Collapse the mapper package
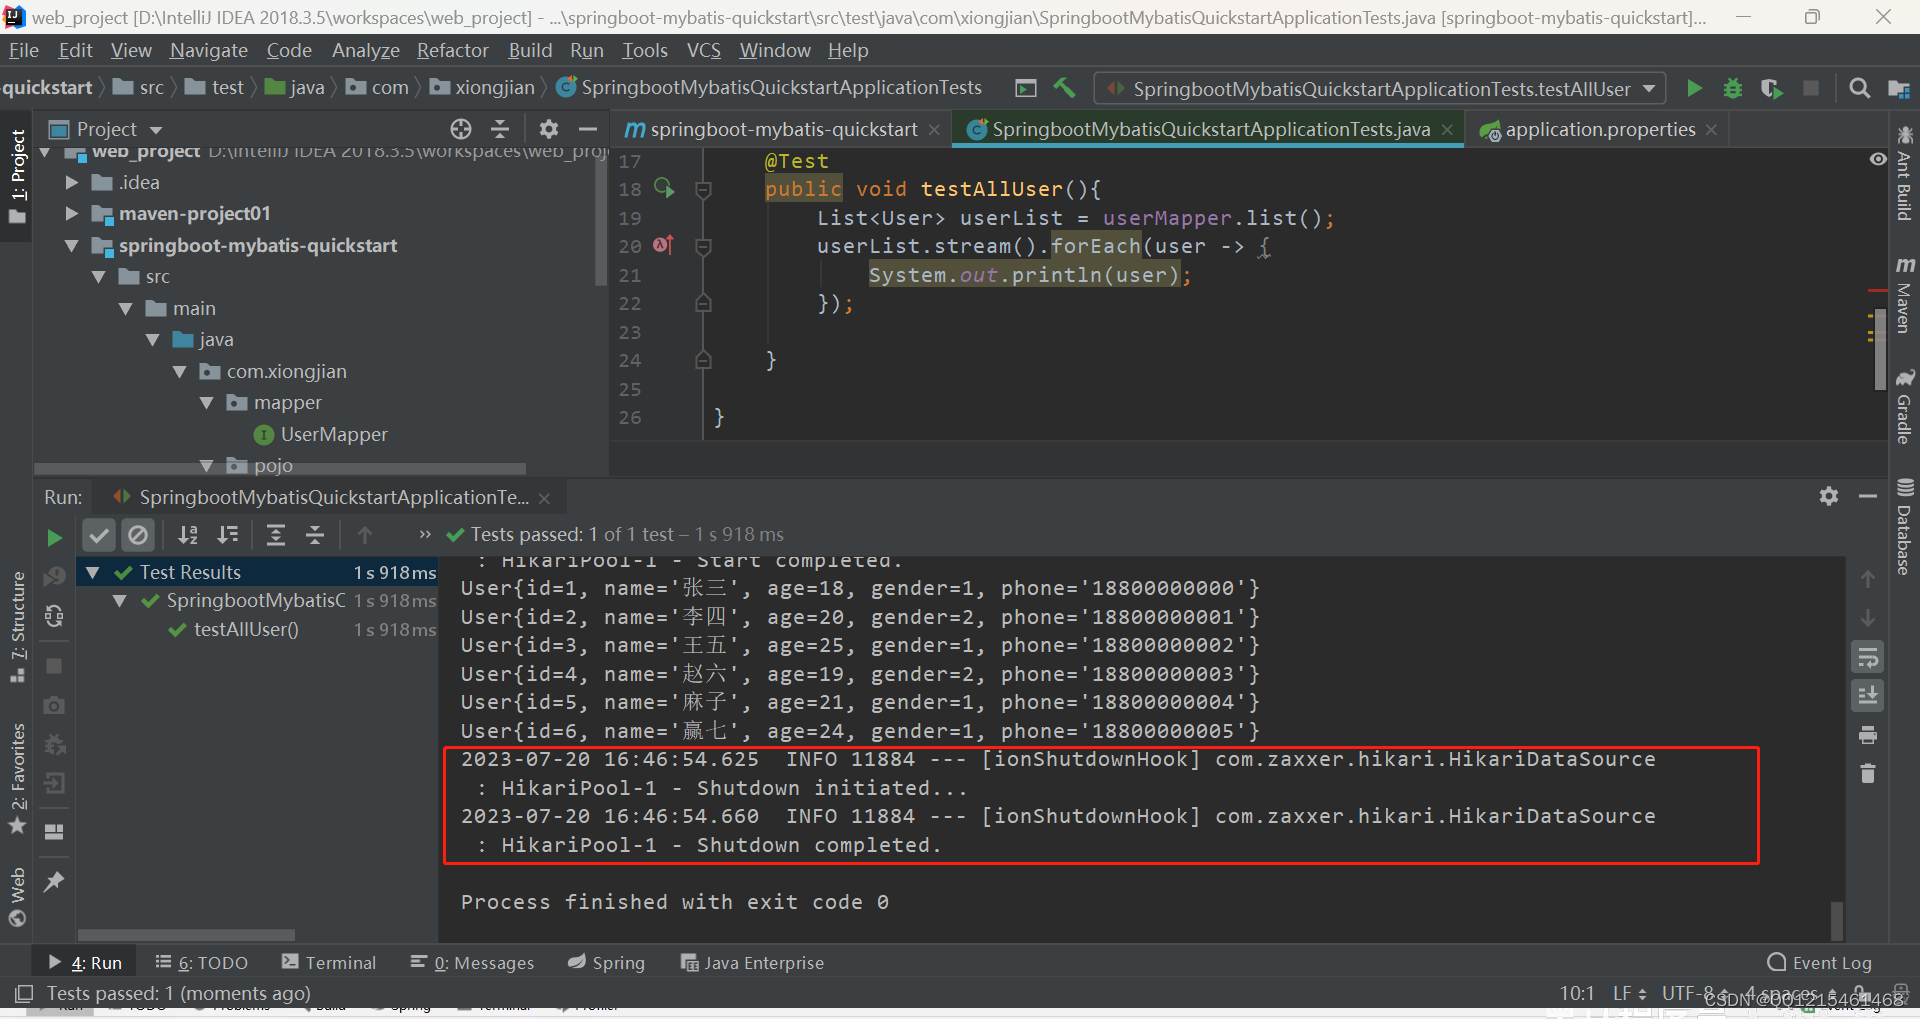This screenshot has width=1920, height=1019. tap(206, 403)
